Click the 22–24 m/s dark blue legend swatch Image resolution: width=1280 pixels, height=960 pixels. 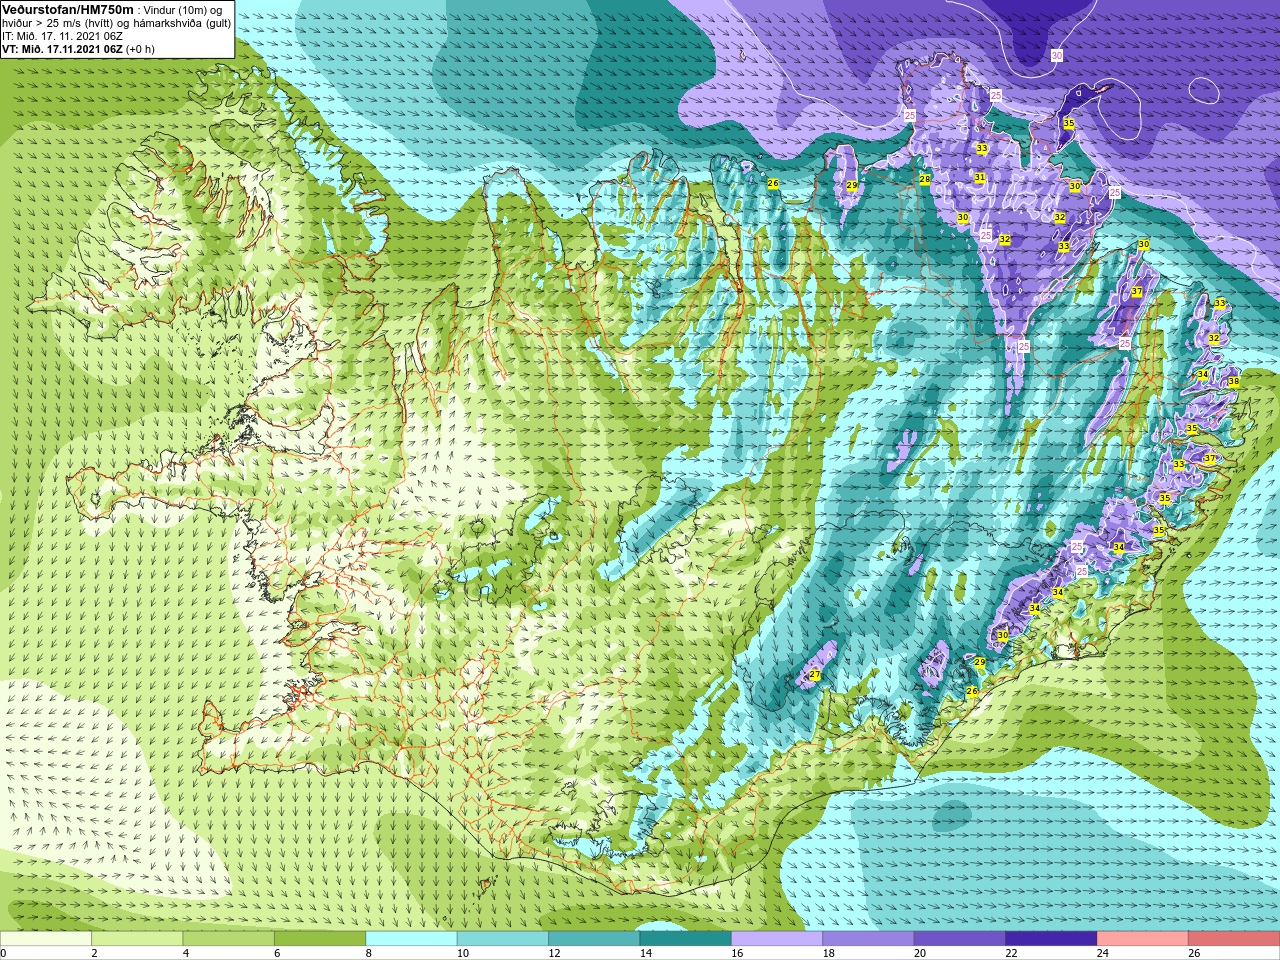coord(1051,939)
